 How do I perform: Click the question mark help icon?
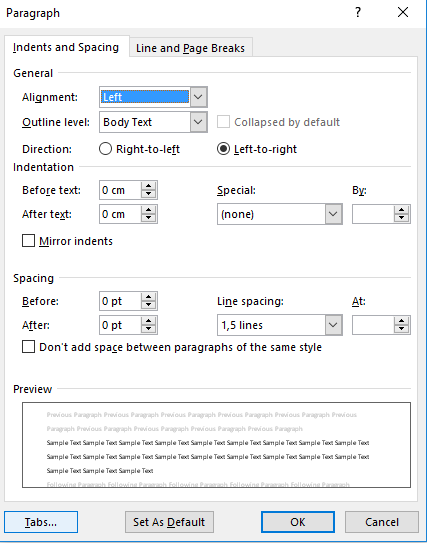click(x=358, y=12)
